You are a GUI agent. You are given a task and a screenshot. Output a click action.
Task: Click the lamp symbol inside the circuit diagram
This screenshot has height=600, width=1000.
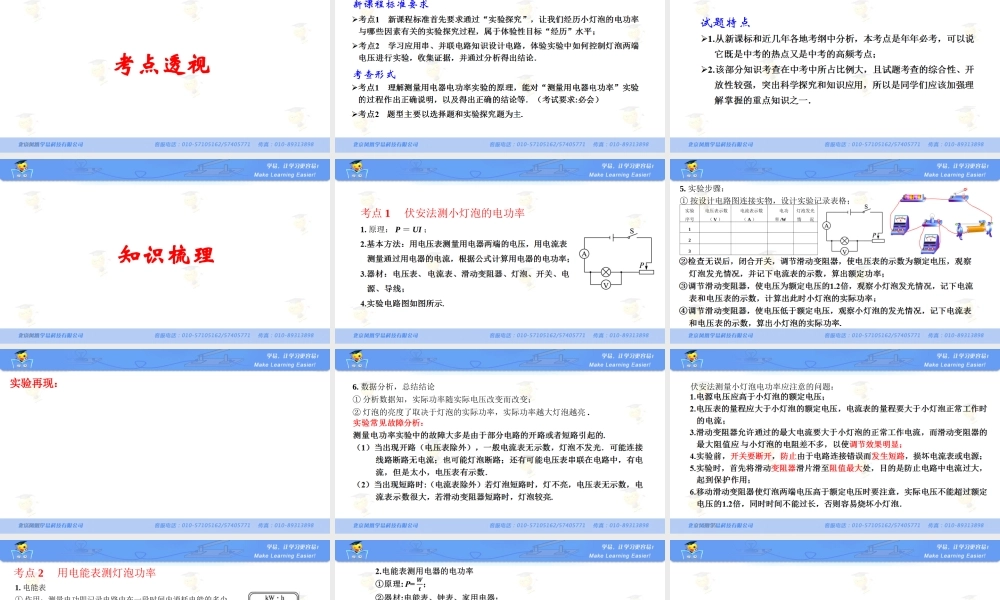click(606, 270)
